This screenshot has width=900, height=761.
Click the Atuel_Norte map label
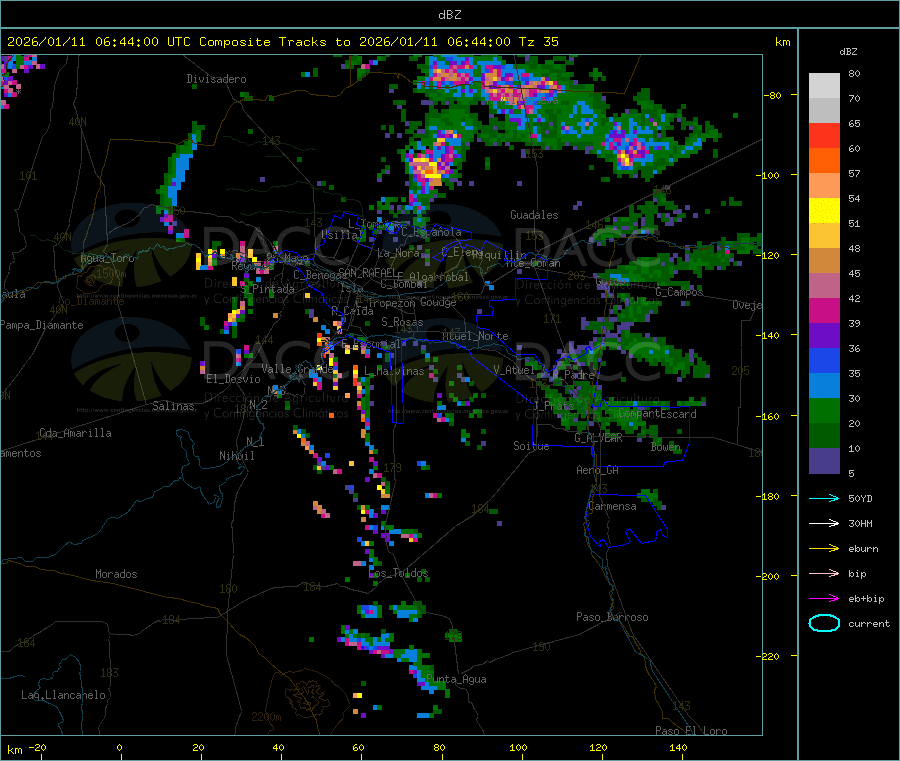(x=475, y=336)
